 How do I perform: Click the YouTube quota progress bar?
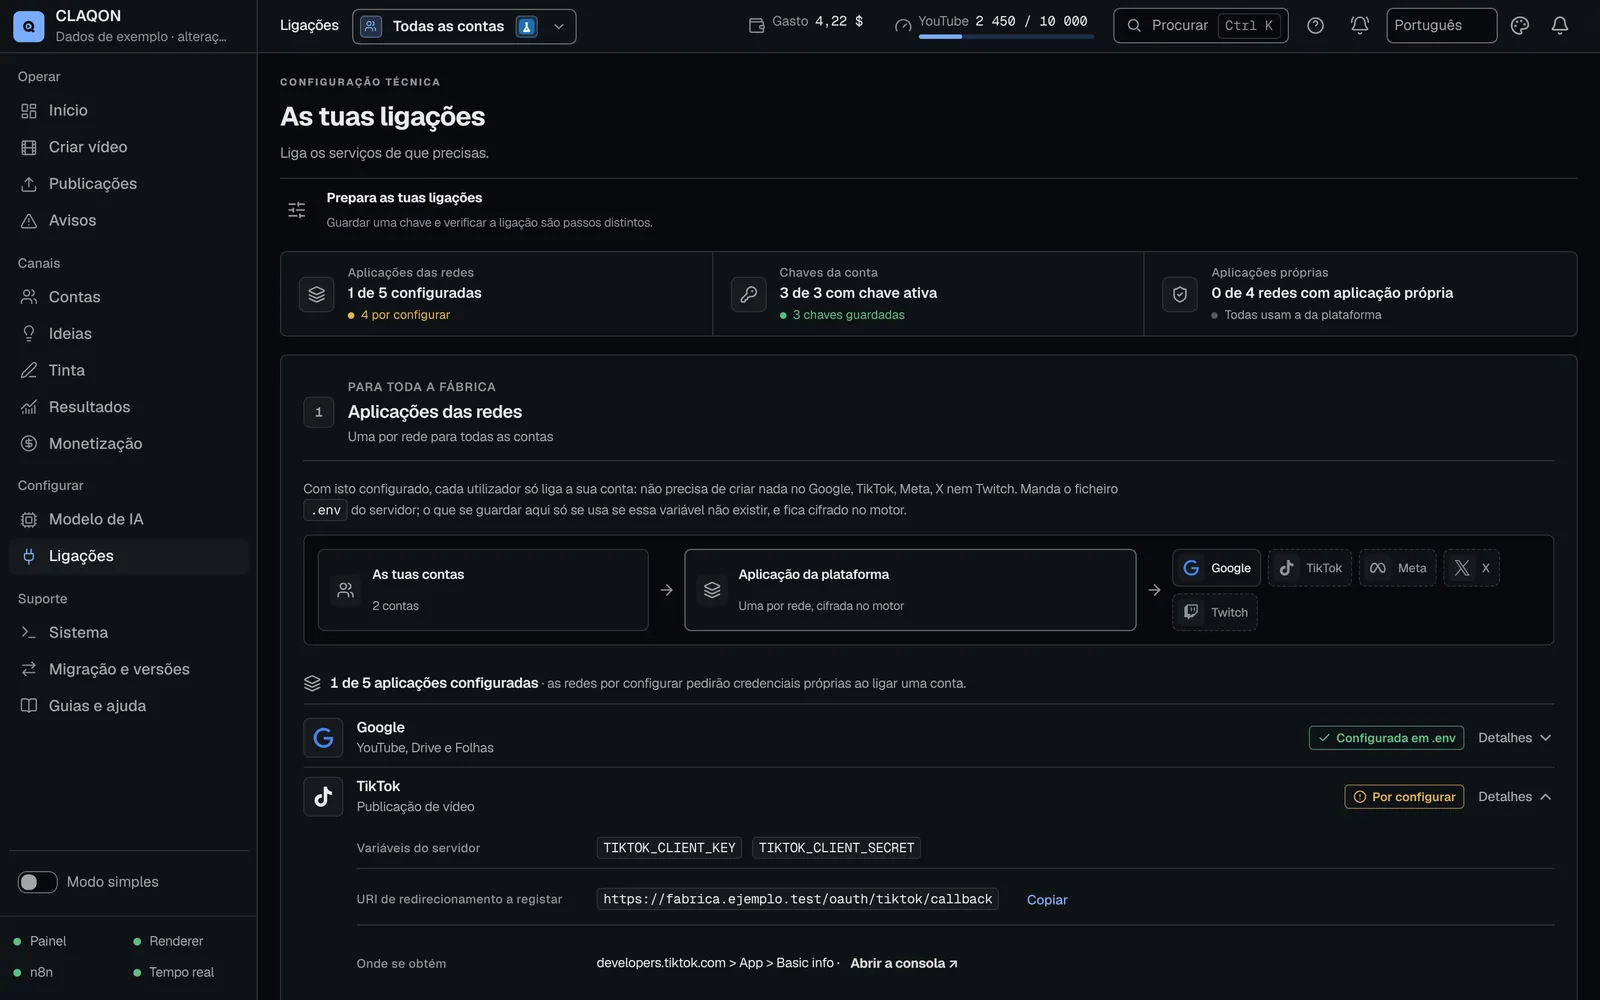(1006, 37)
